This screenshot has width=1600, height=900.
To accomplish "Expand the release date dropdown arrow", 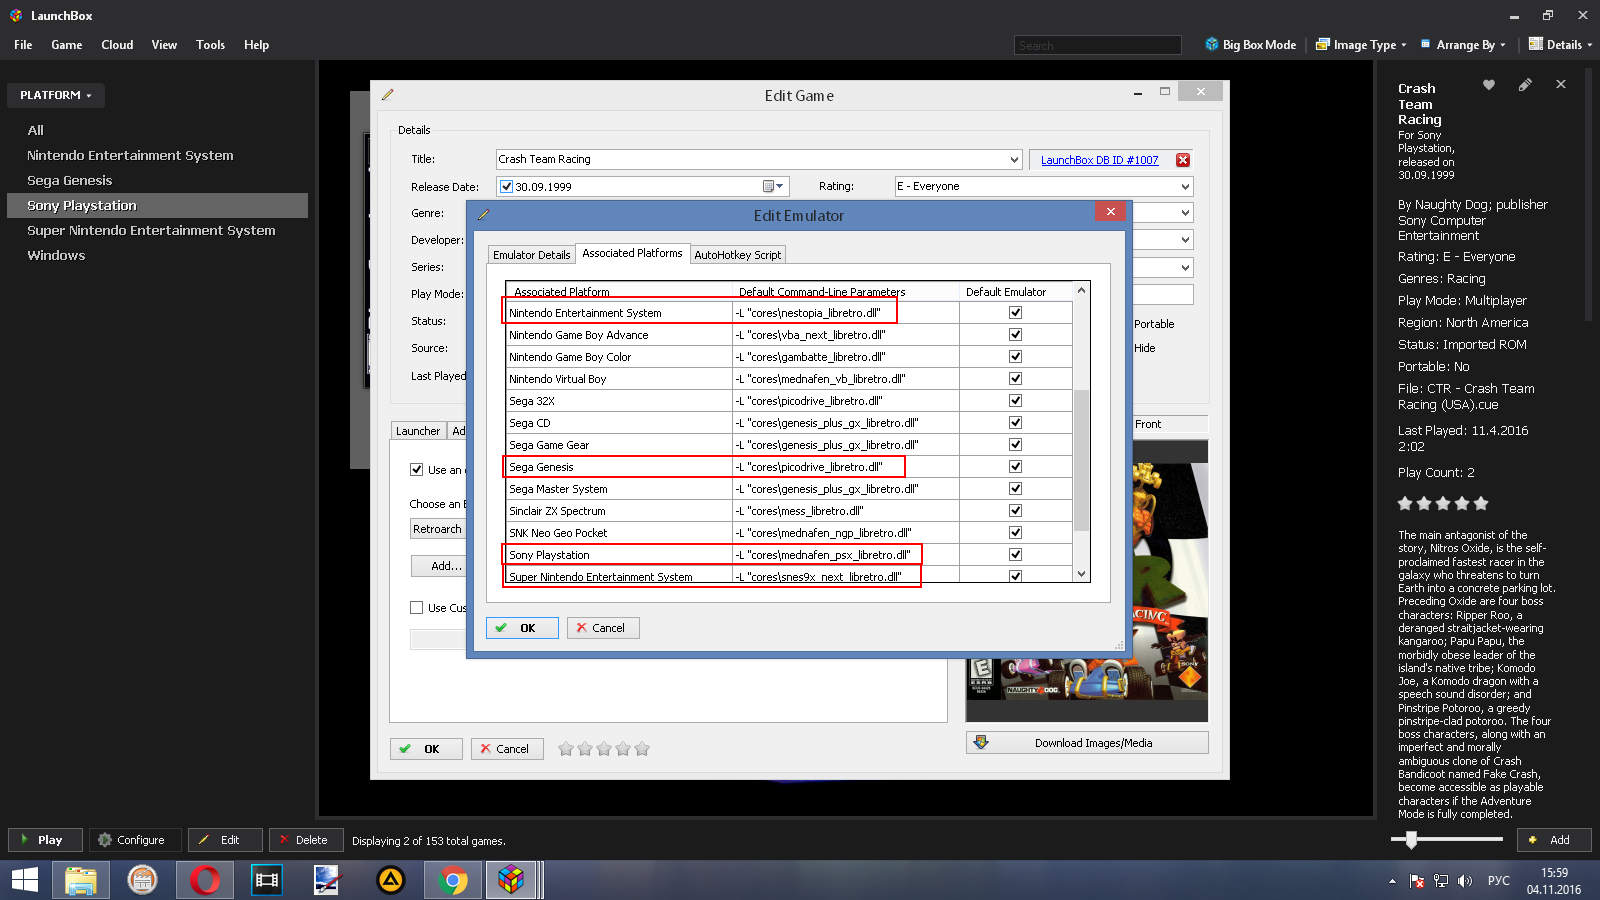I will click(781, 186).
